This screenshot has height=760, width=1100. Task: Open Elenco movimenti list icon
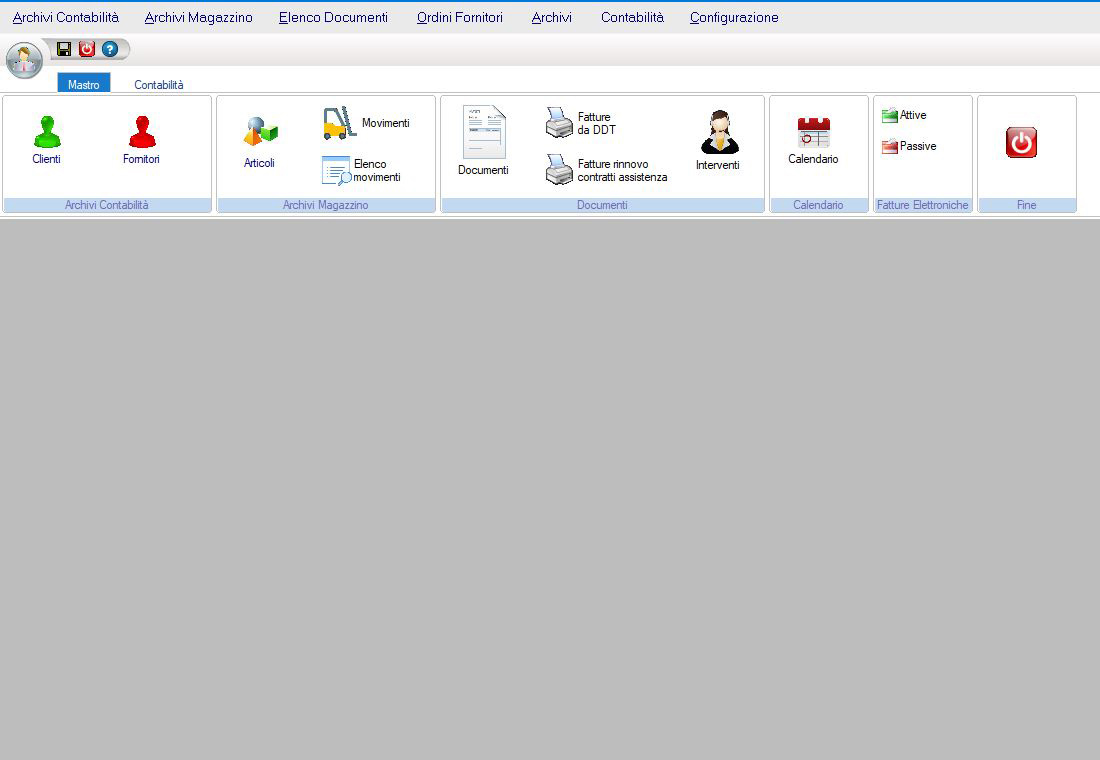(337, 171)
